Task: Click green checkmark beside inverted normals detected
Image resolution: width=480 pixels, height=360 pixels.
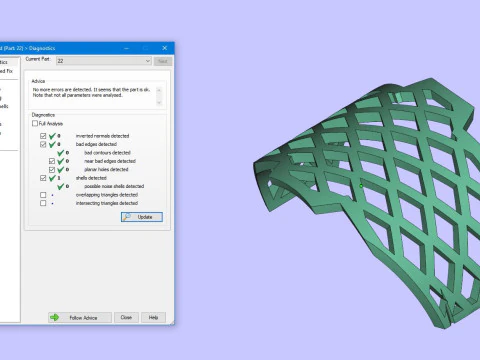Action: 52,136
